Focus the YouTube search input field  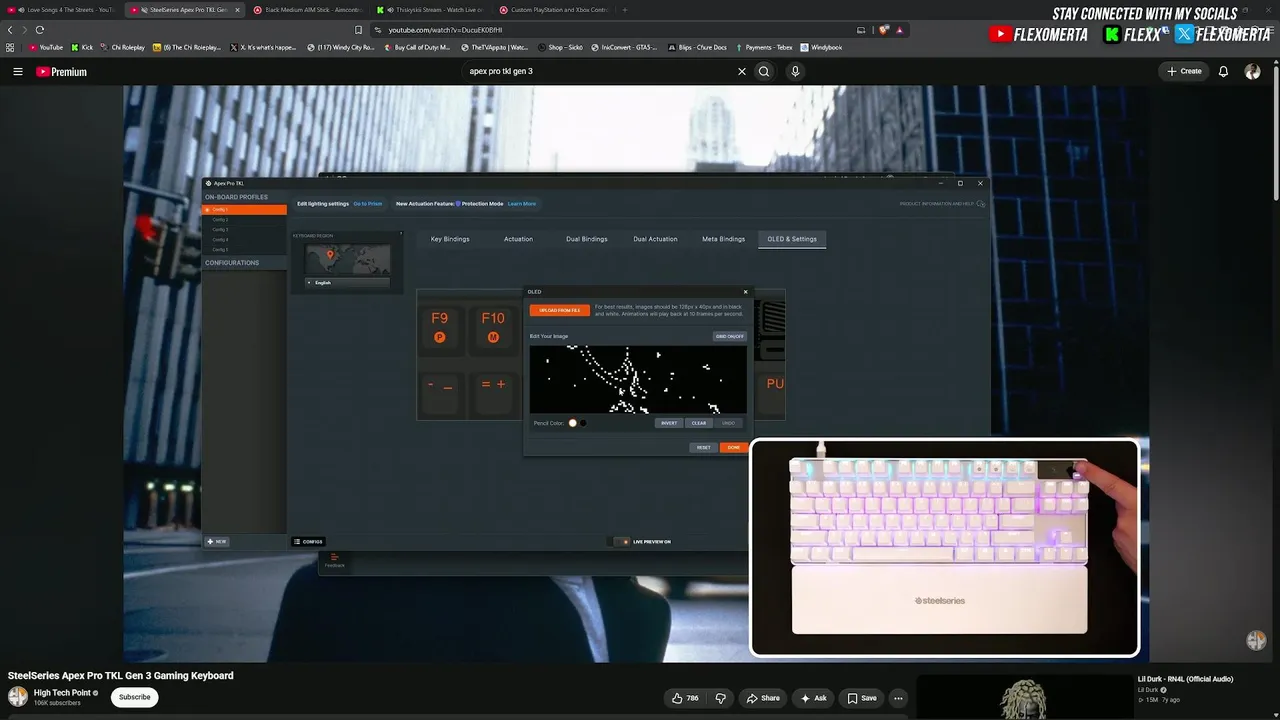(600, 72)
